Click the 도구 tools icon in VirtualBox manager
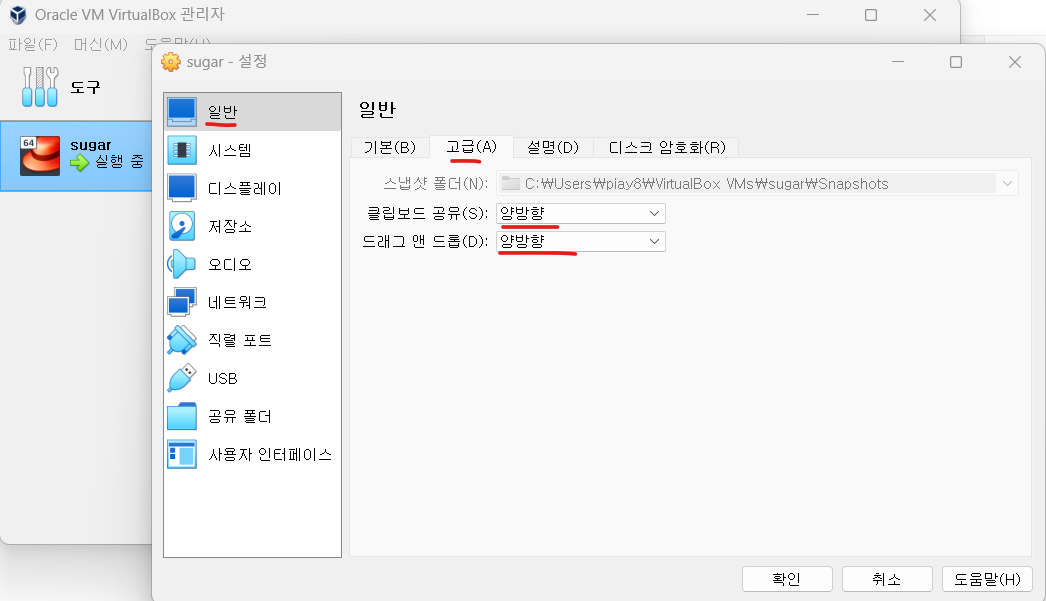 coord(40,87)
